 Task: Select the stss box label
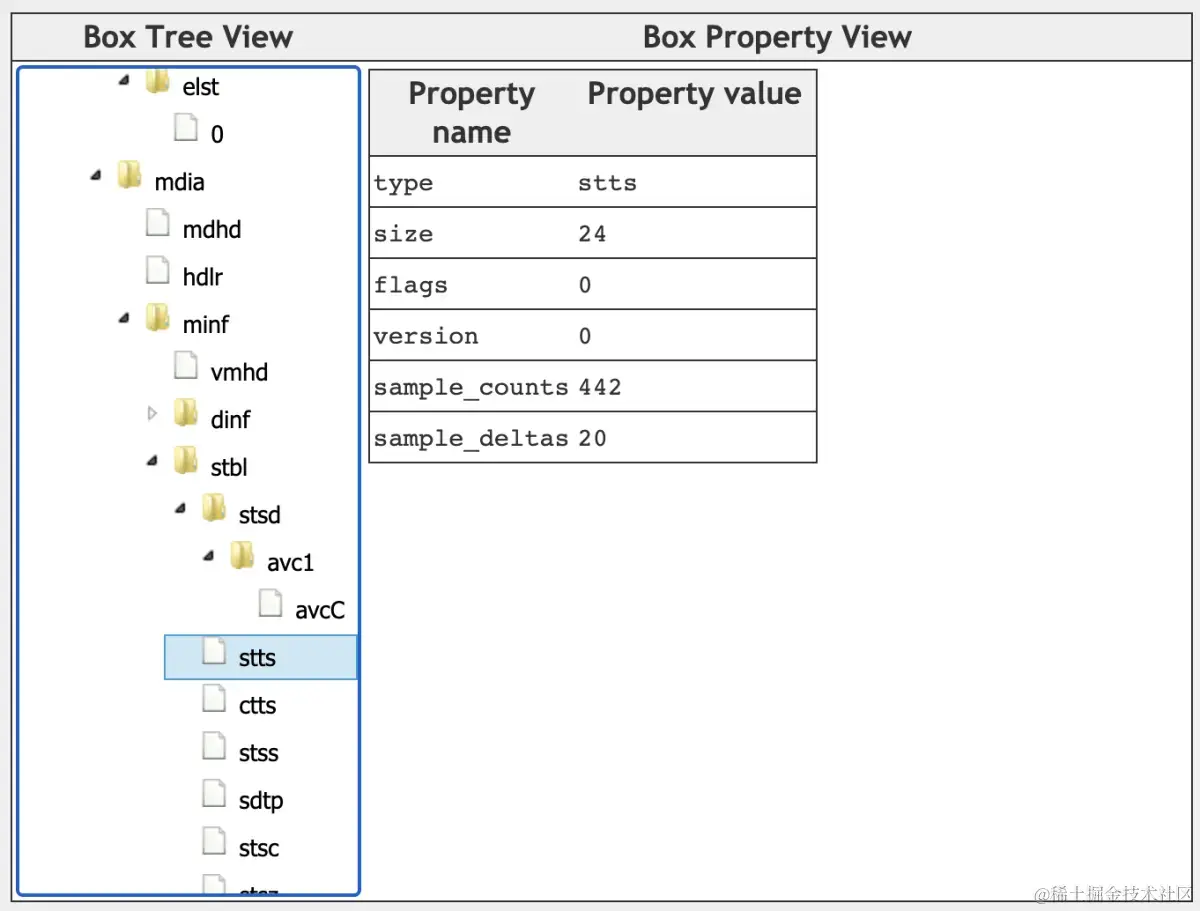pos(258,753)
